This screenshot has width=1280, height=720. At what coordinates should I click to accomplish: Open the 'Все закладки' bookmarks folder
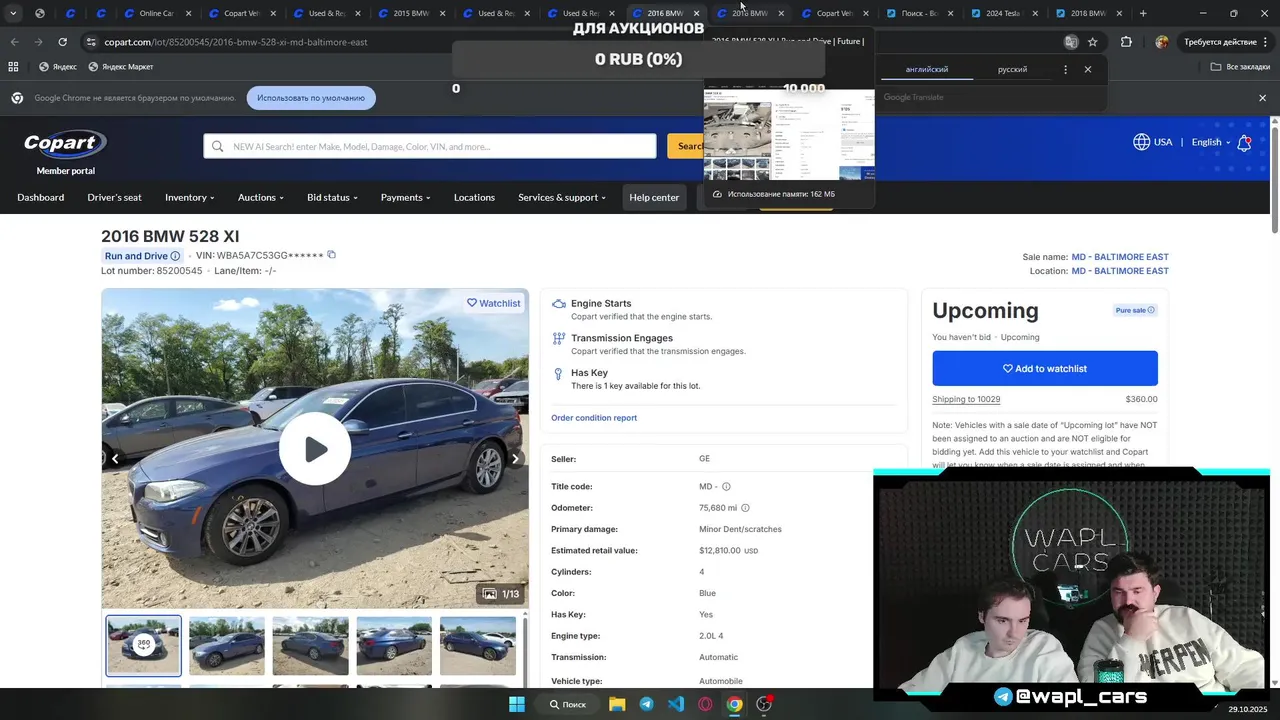click(1240, 67)
